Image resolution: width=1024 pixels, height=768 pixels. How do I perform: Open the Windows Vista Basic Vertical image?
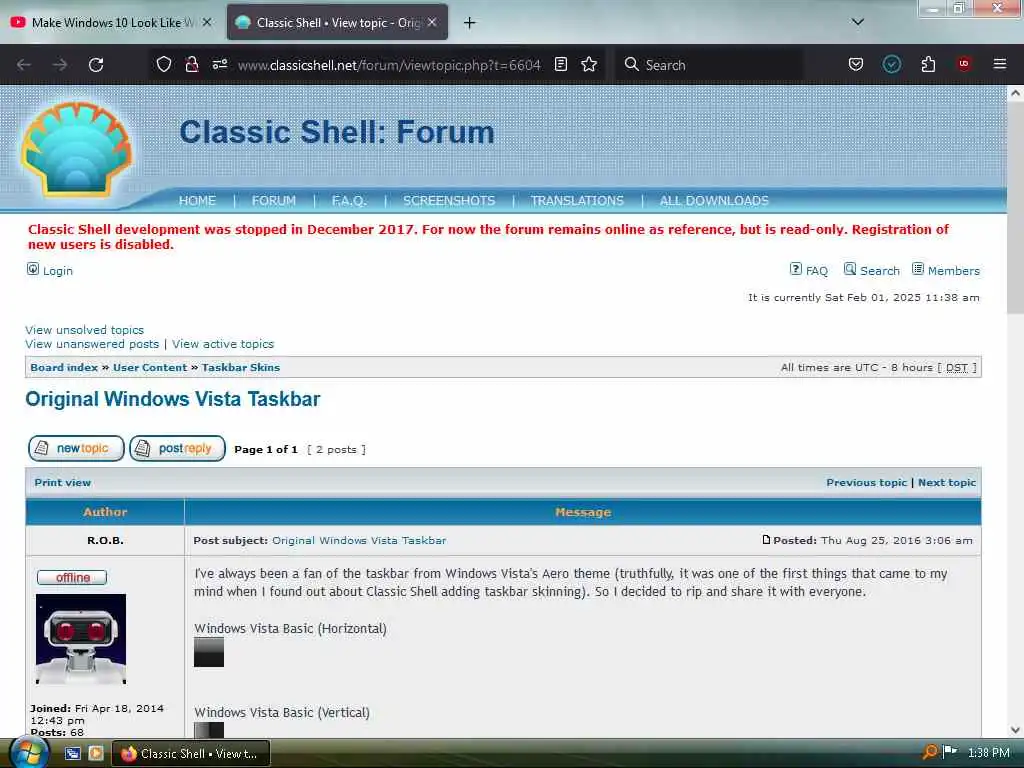[x=209, y=730]
